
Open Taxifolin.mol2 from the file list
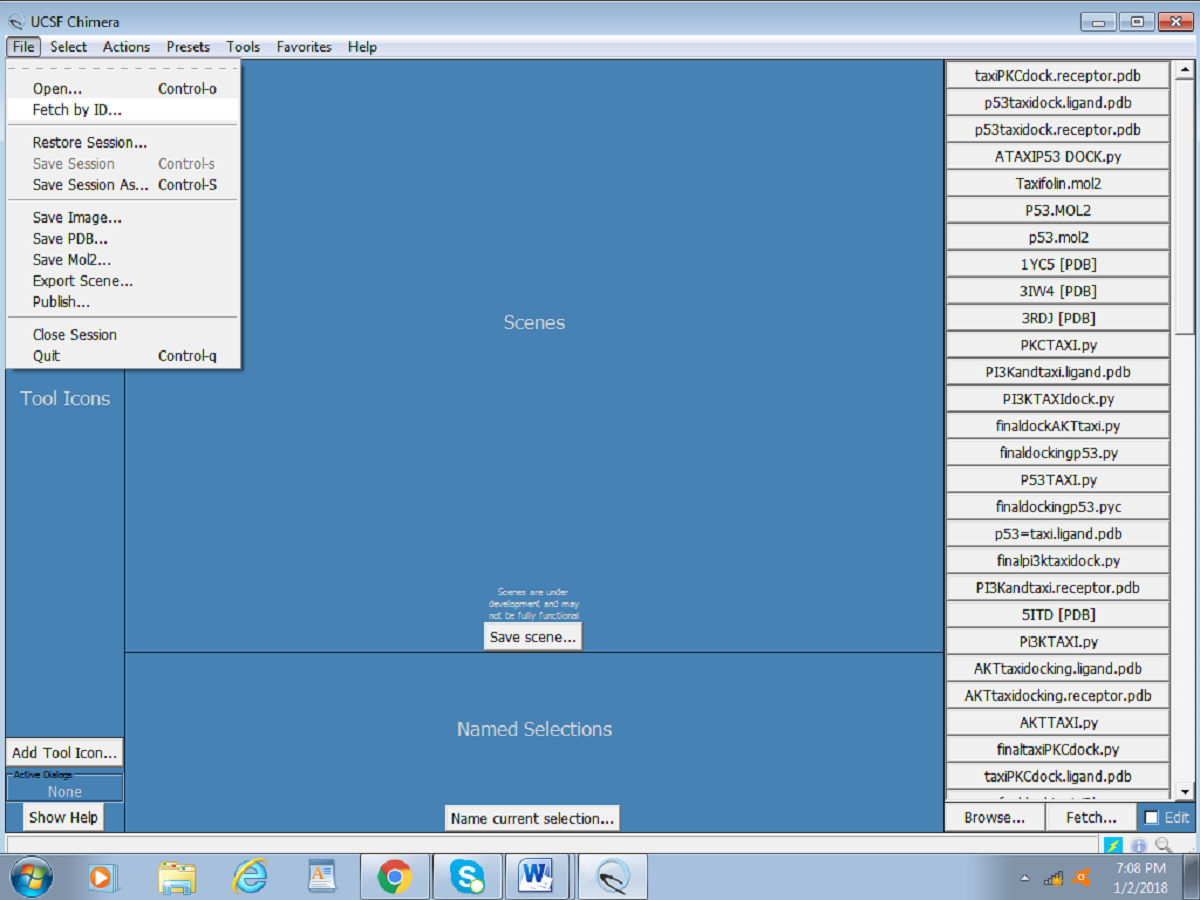click(x=1057, y=183)
